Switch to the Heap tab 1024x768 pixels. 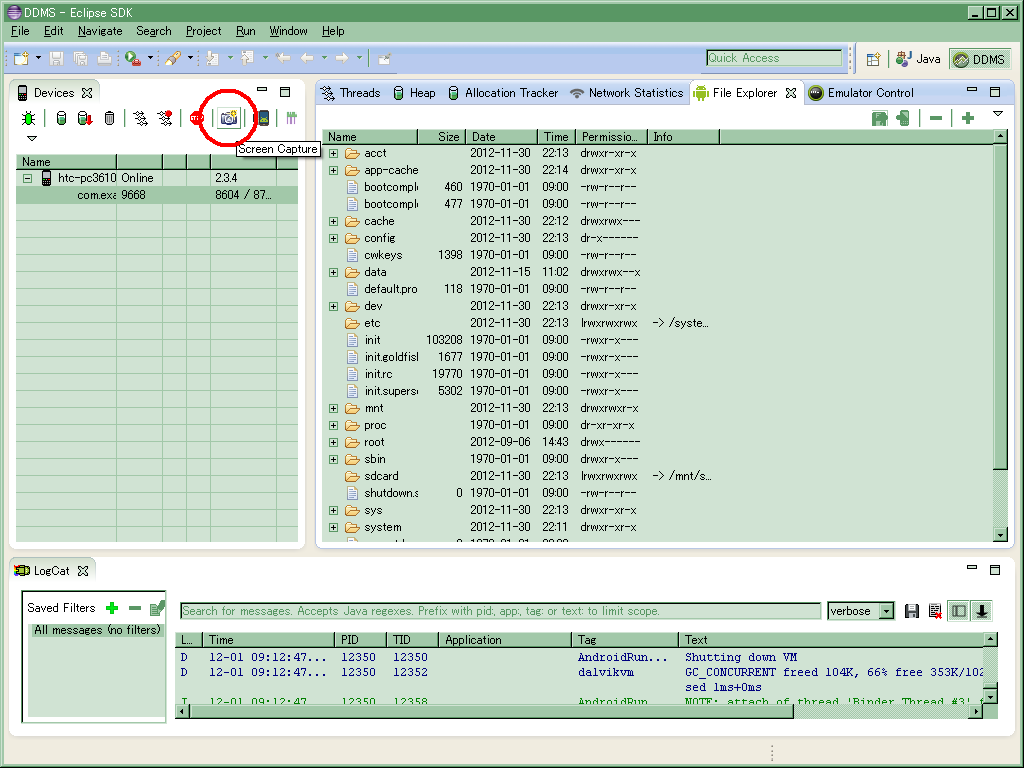click(x=414, y=93)
